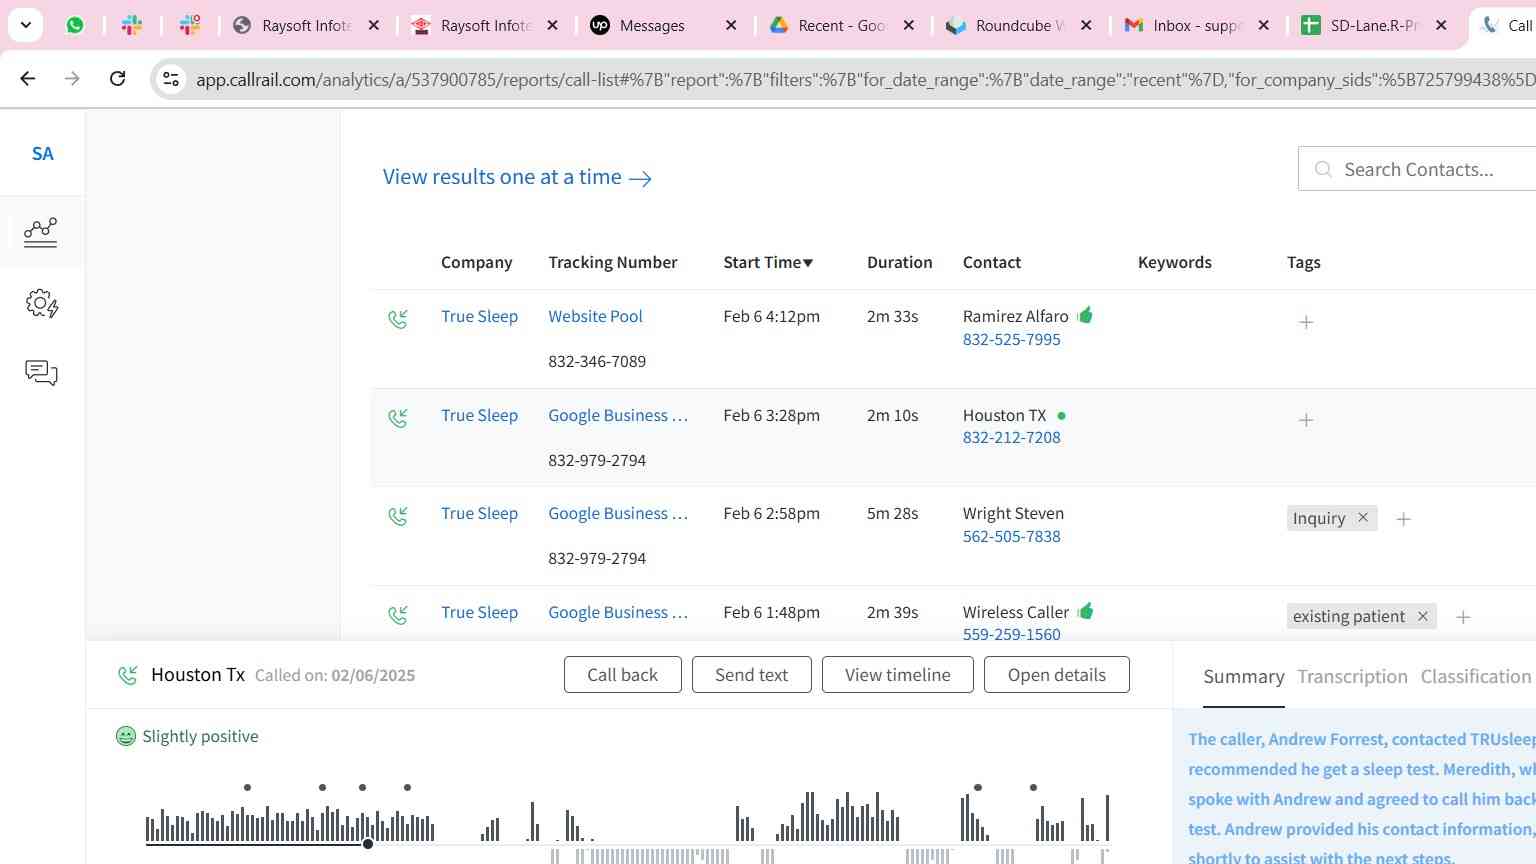The width and height of the screenshot is (1536, 864).
Task: Open the settings gear icon in sidebar
Action: point(41,303)
